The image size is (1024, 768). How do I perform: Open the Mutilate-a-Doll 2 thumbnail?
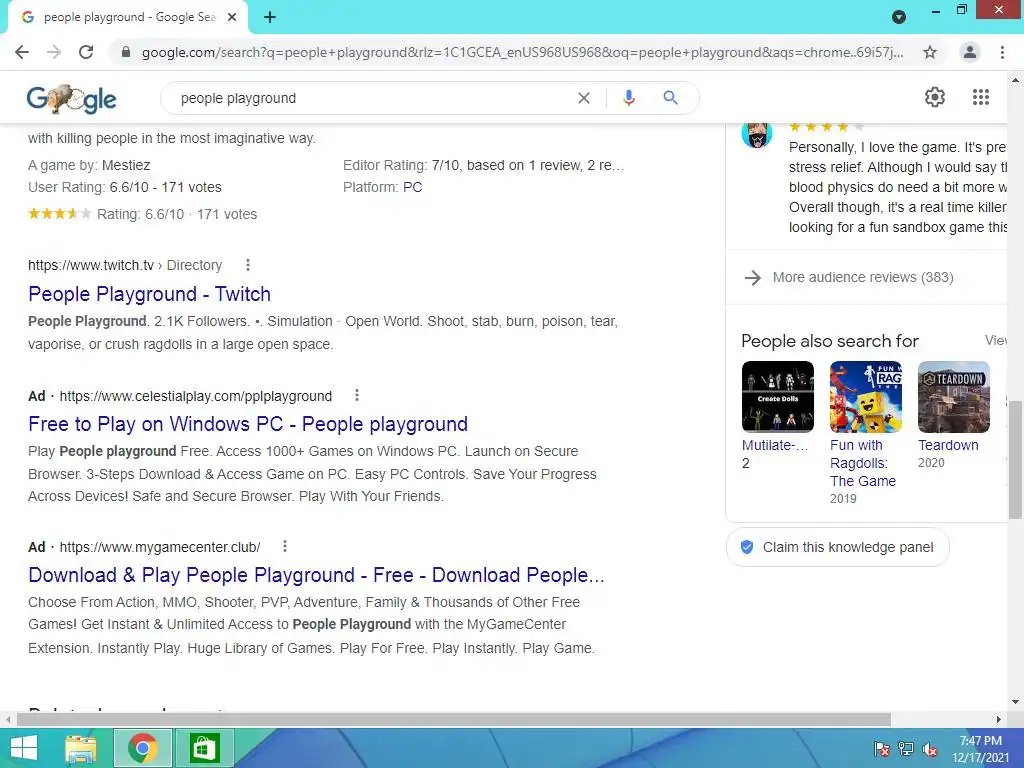(x=778, y=397)
